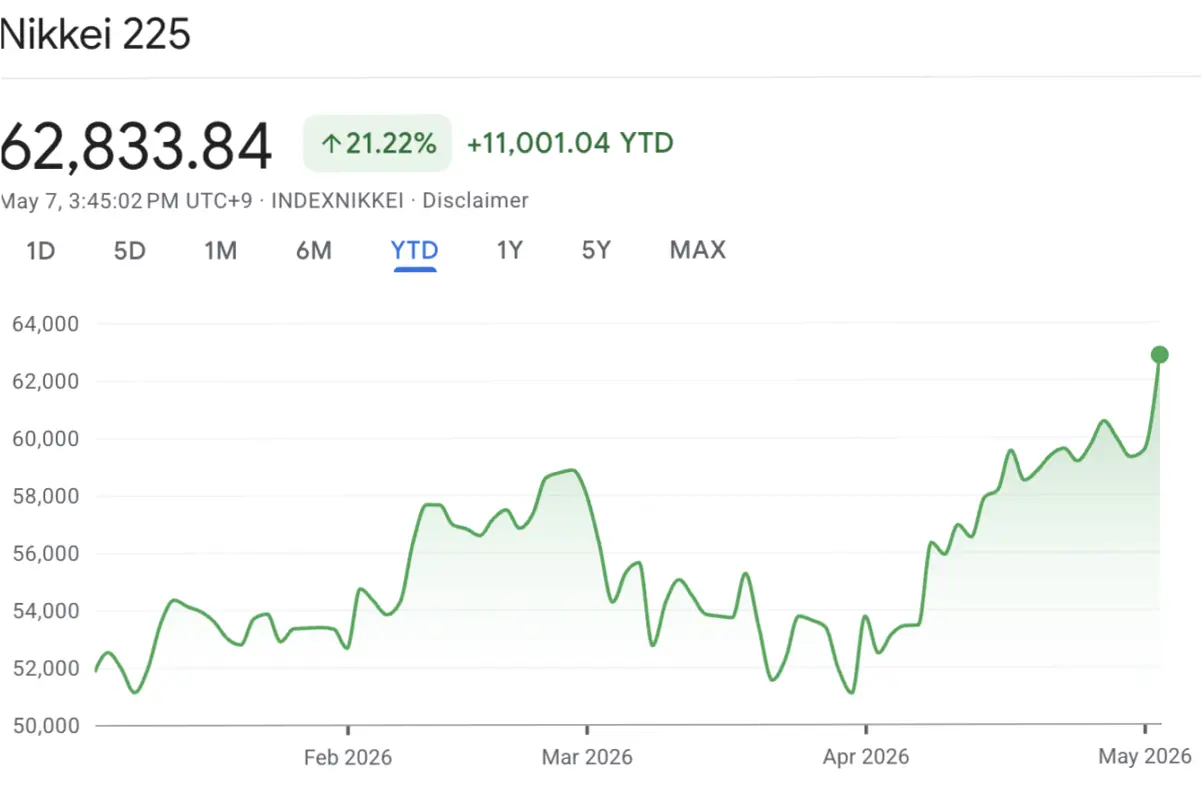The image size is (1204, 804).
Task: Switch chart to MAX range
Action: pos(698,250)
